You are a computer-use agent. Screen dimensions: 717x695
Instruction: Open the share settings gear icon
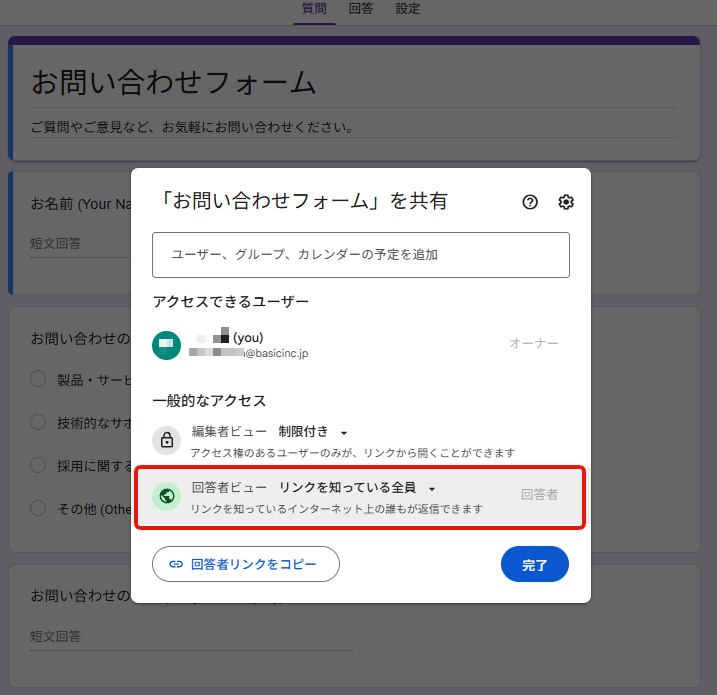click(x=566, y=202)
